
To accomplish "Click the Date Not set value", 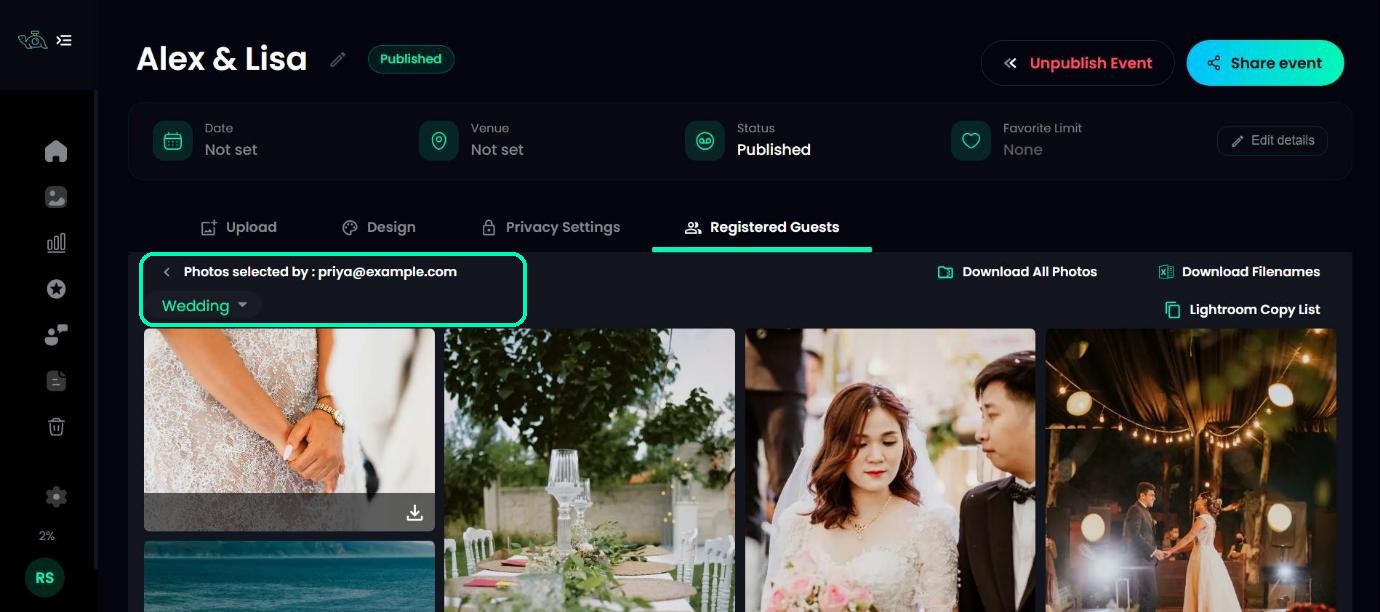I will 231,150.
